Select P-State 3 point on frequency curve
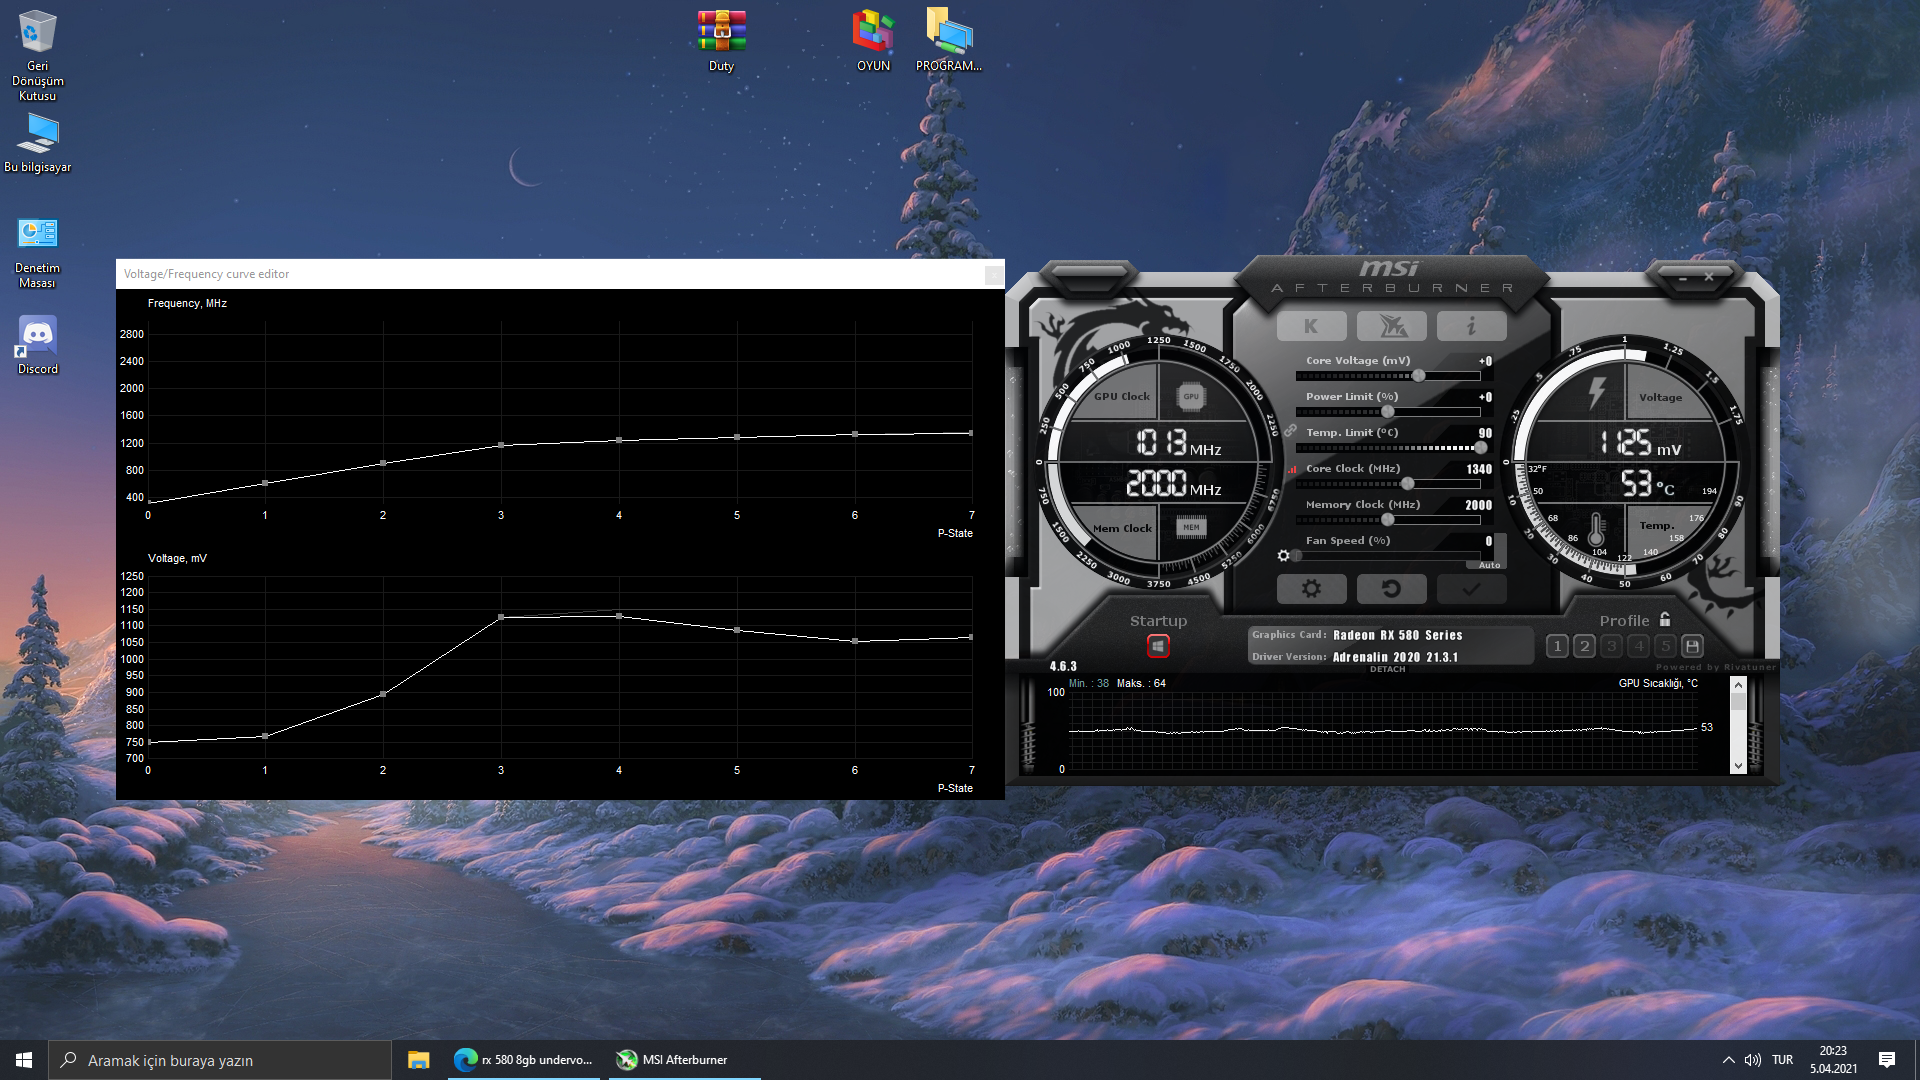This screenshot has width=1920, height=1080. (x=501, y=445)
